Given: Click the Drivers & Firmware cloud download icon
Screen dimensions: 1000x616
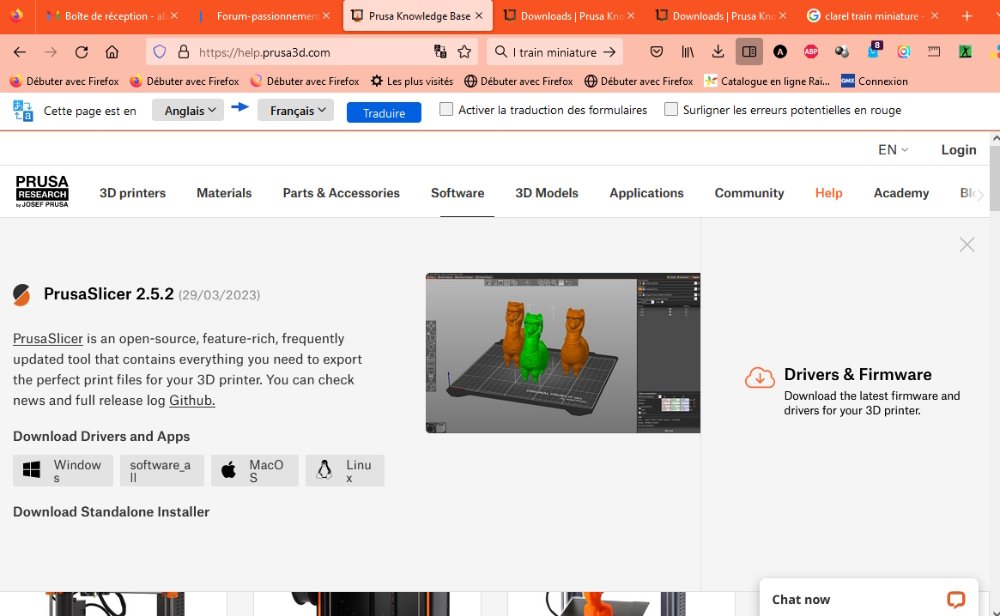Looking at the screenshot, I should [760, 378].
